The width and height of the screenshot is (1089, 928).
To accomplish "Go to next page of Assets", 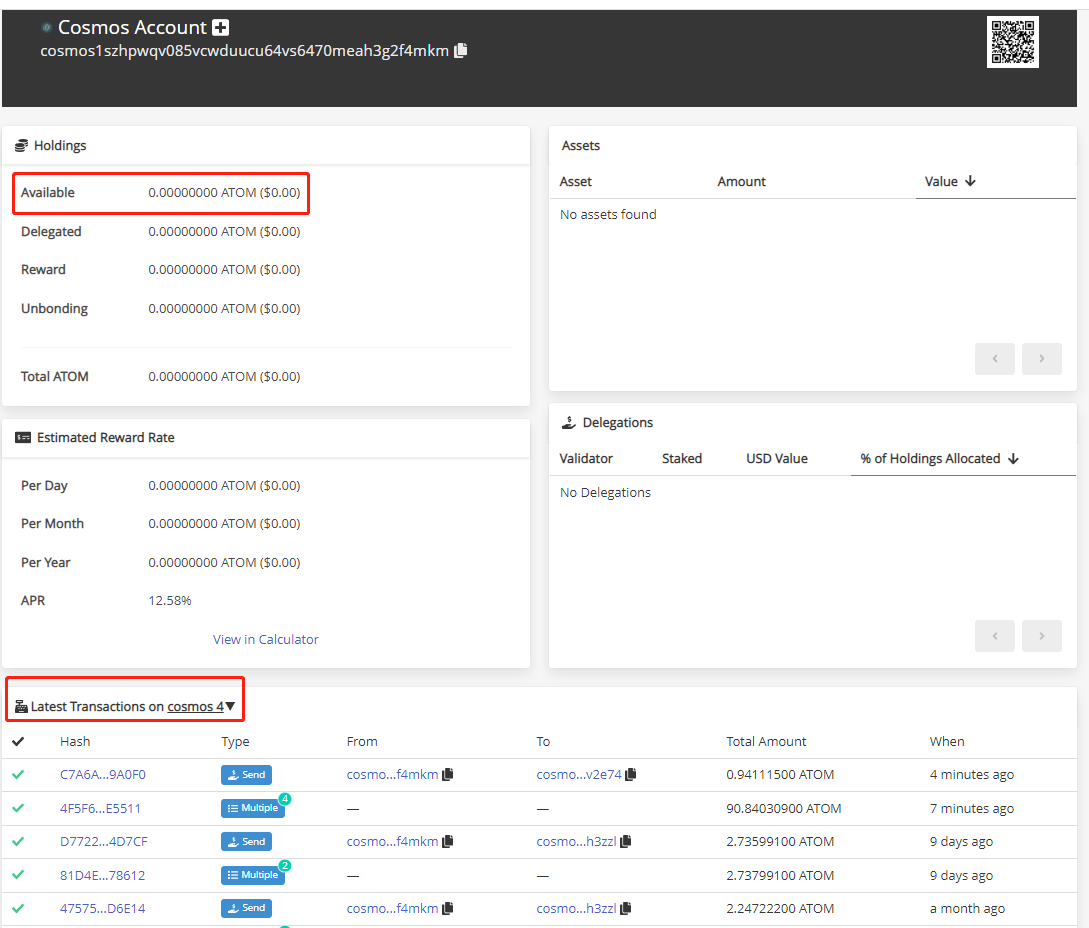I will pos(1041,359).
